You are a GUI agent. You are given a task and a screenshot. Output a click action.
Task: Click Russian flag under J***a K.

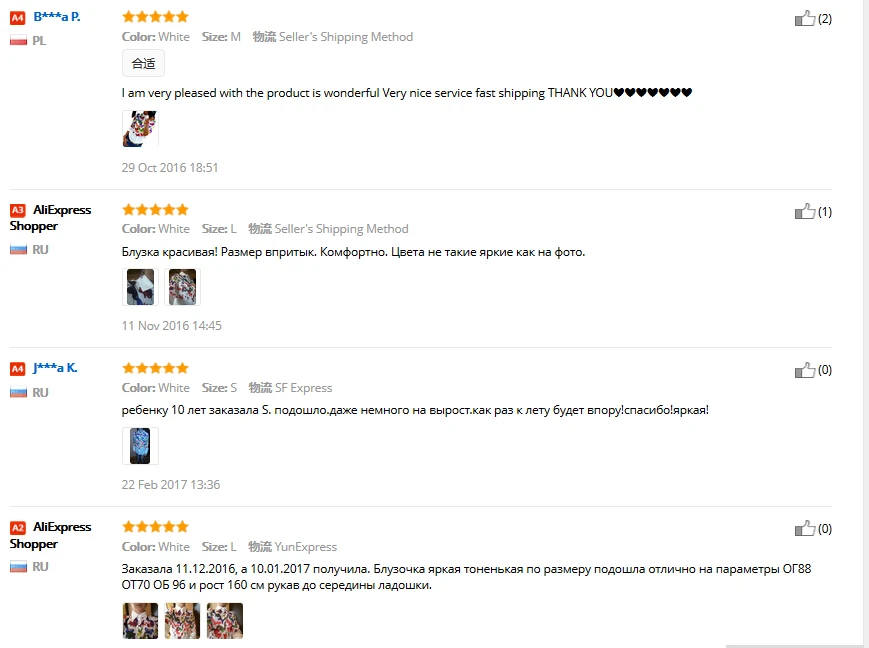coord(18,392)
